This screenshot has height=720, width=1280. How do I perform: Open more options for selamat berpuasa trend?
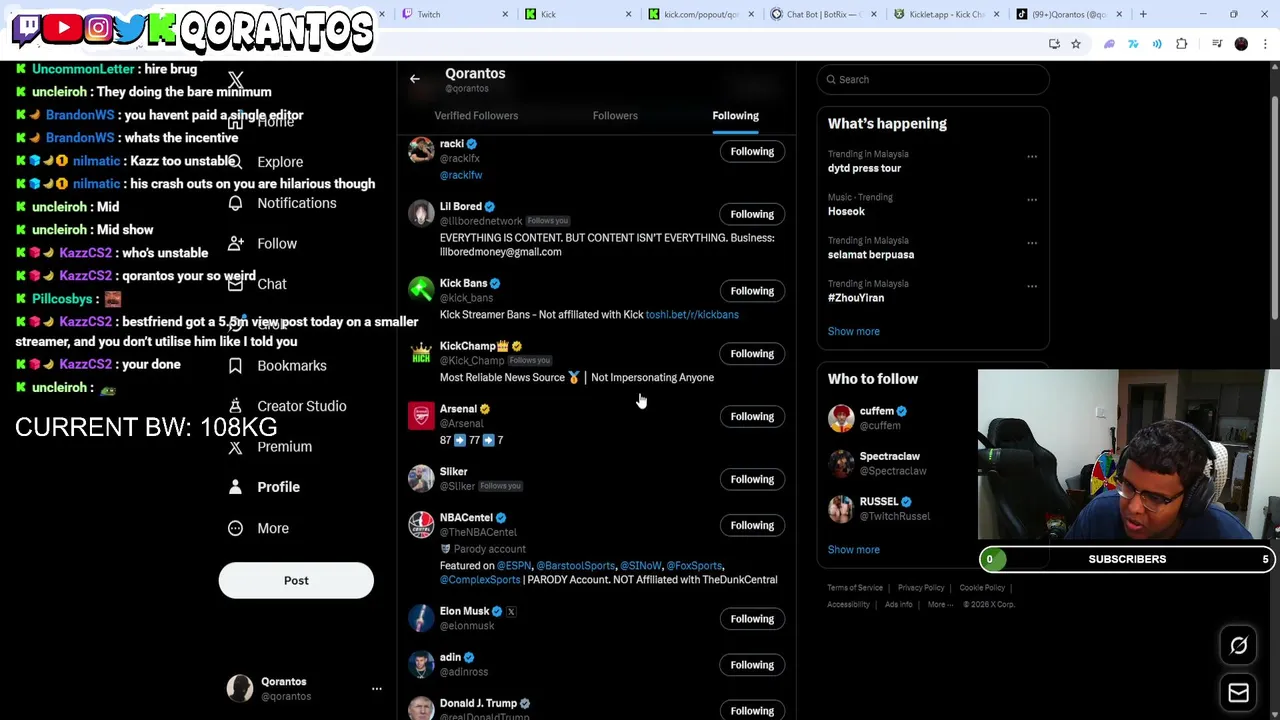coord(1032,243)
